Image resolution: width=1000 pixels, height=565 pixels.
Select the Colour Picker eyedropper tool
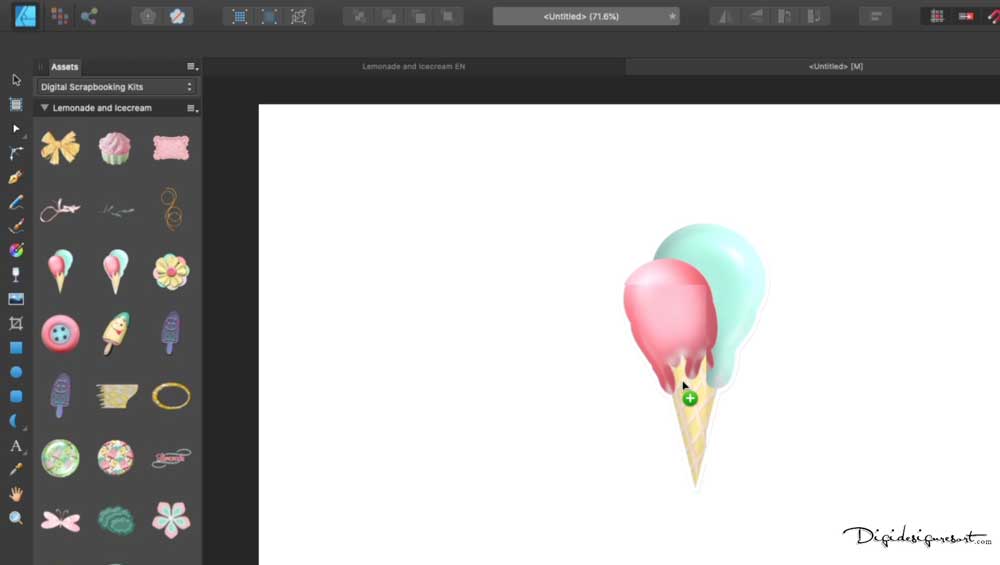coord(16,469)
